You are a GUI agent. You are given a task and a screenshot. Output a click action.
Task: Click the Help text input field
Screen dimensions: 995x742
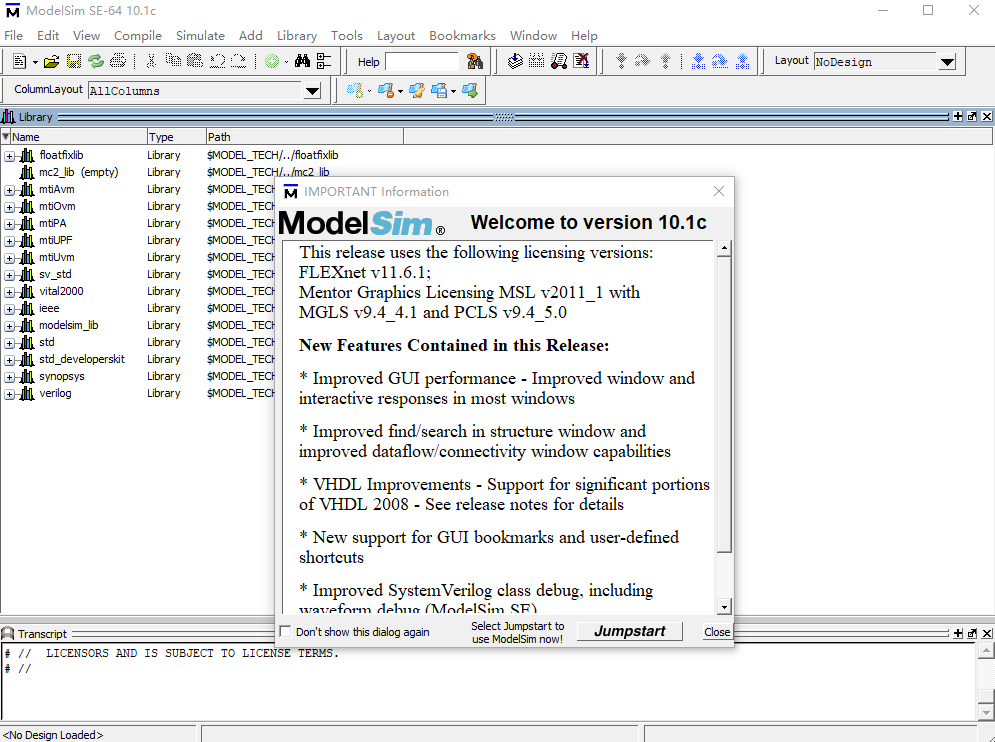[x=421, y=62]
